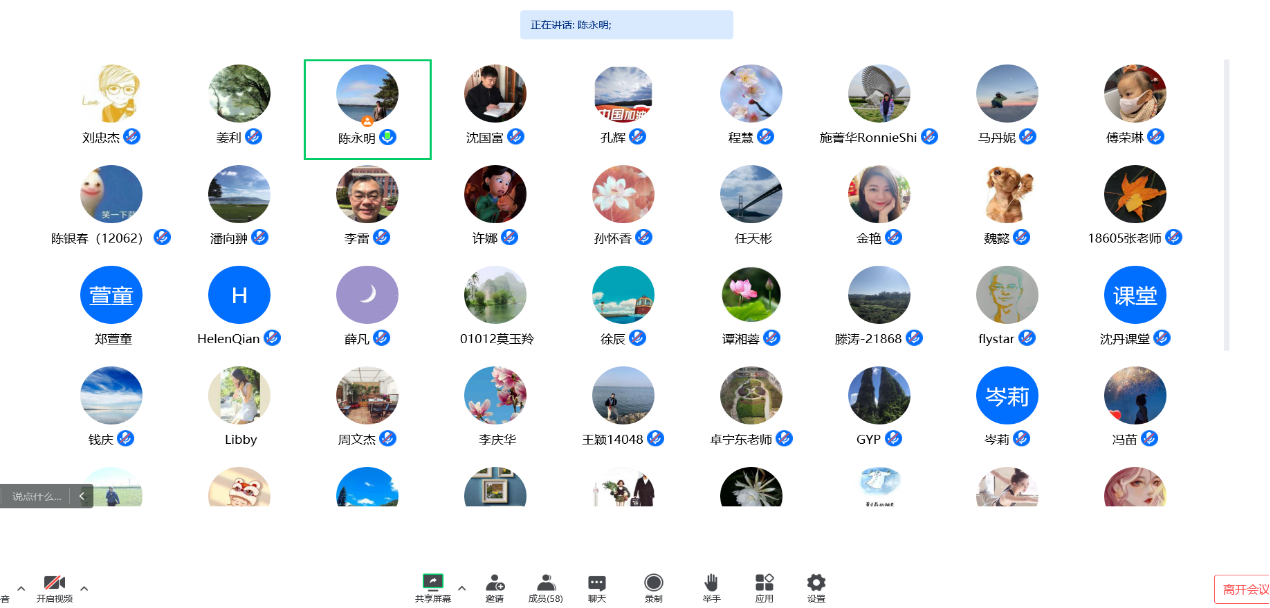1270x608 pixels.
Task: Select the 沈丹课堂 participant avatar
Action: tap(1135, 295)
